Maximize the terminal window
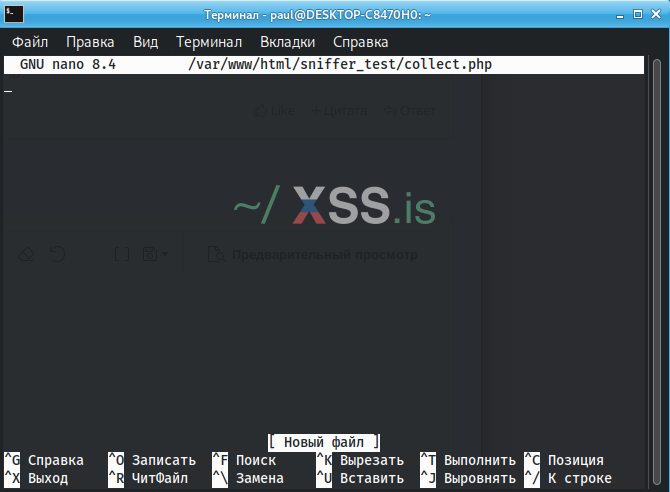The image size is (670, 492). pyautogui.click(x=638, y=15)
